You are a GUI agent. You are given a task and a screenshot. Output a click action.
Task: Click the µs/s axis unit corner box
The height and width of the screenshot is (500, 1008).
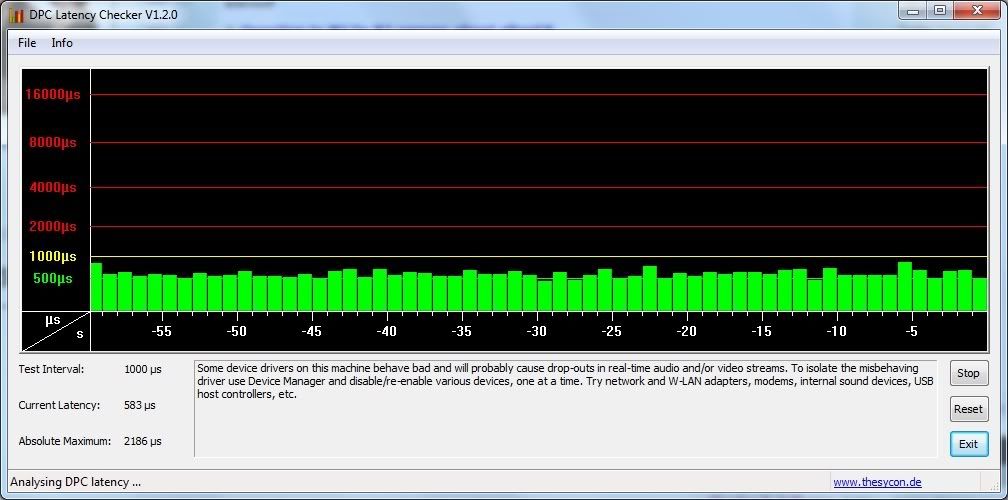(x=56, y=332)
